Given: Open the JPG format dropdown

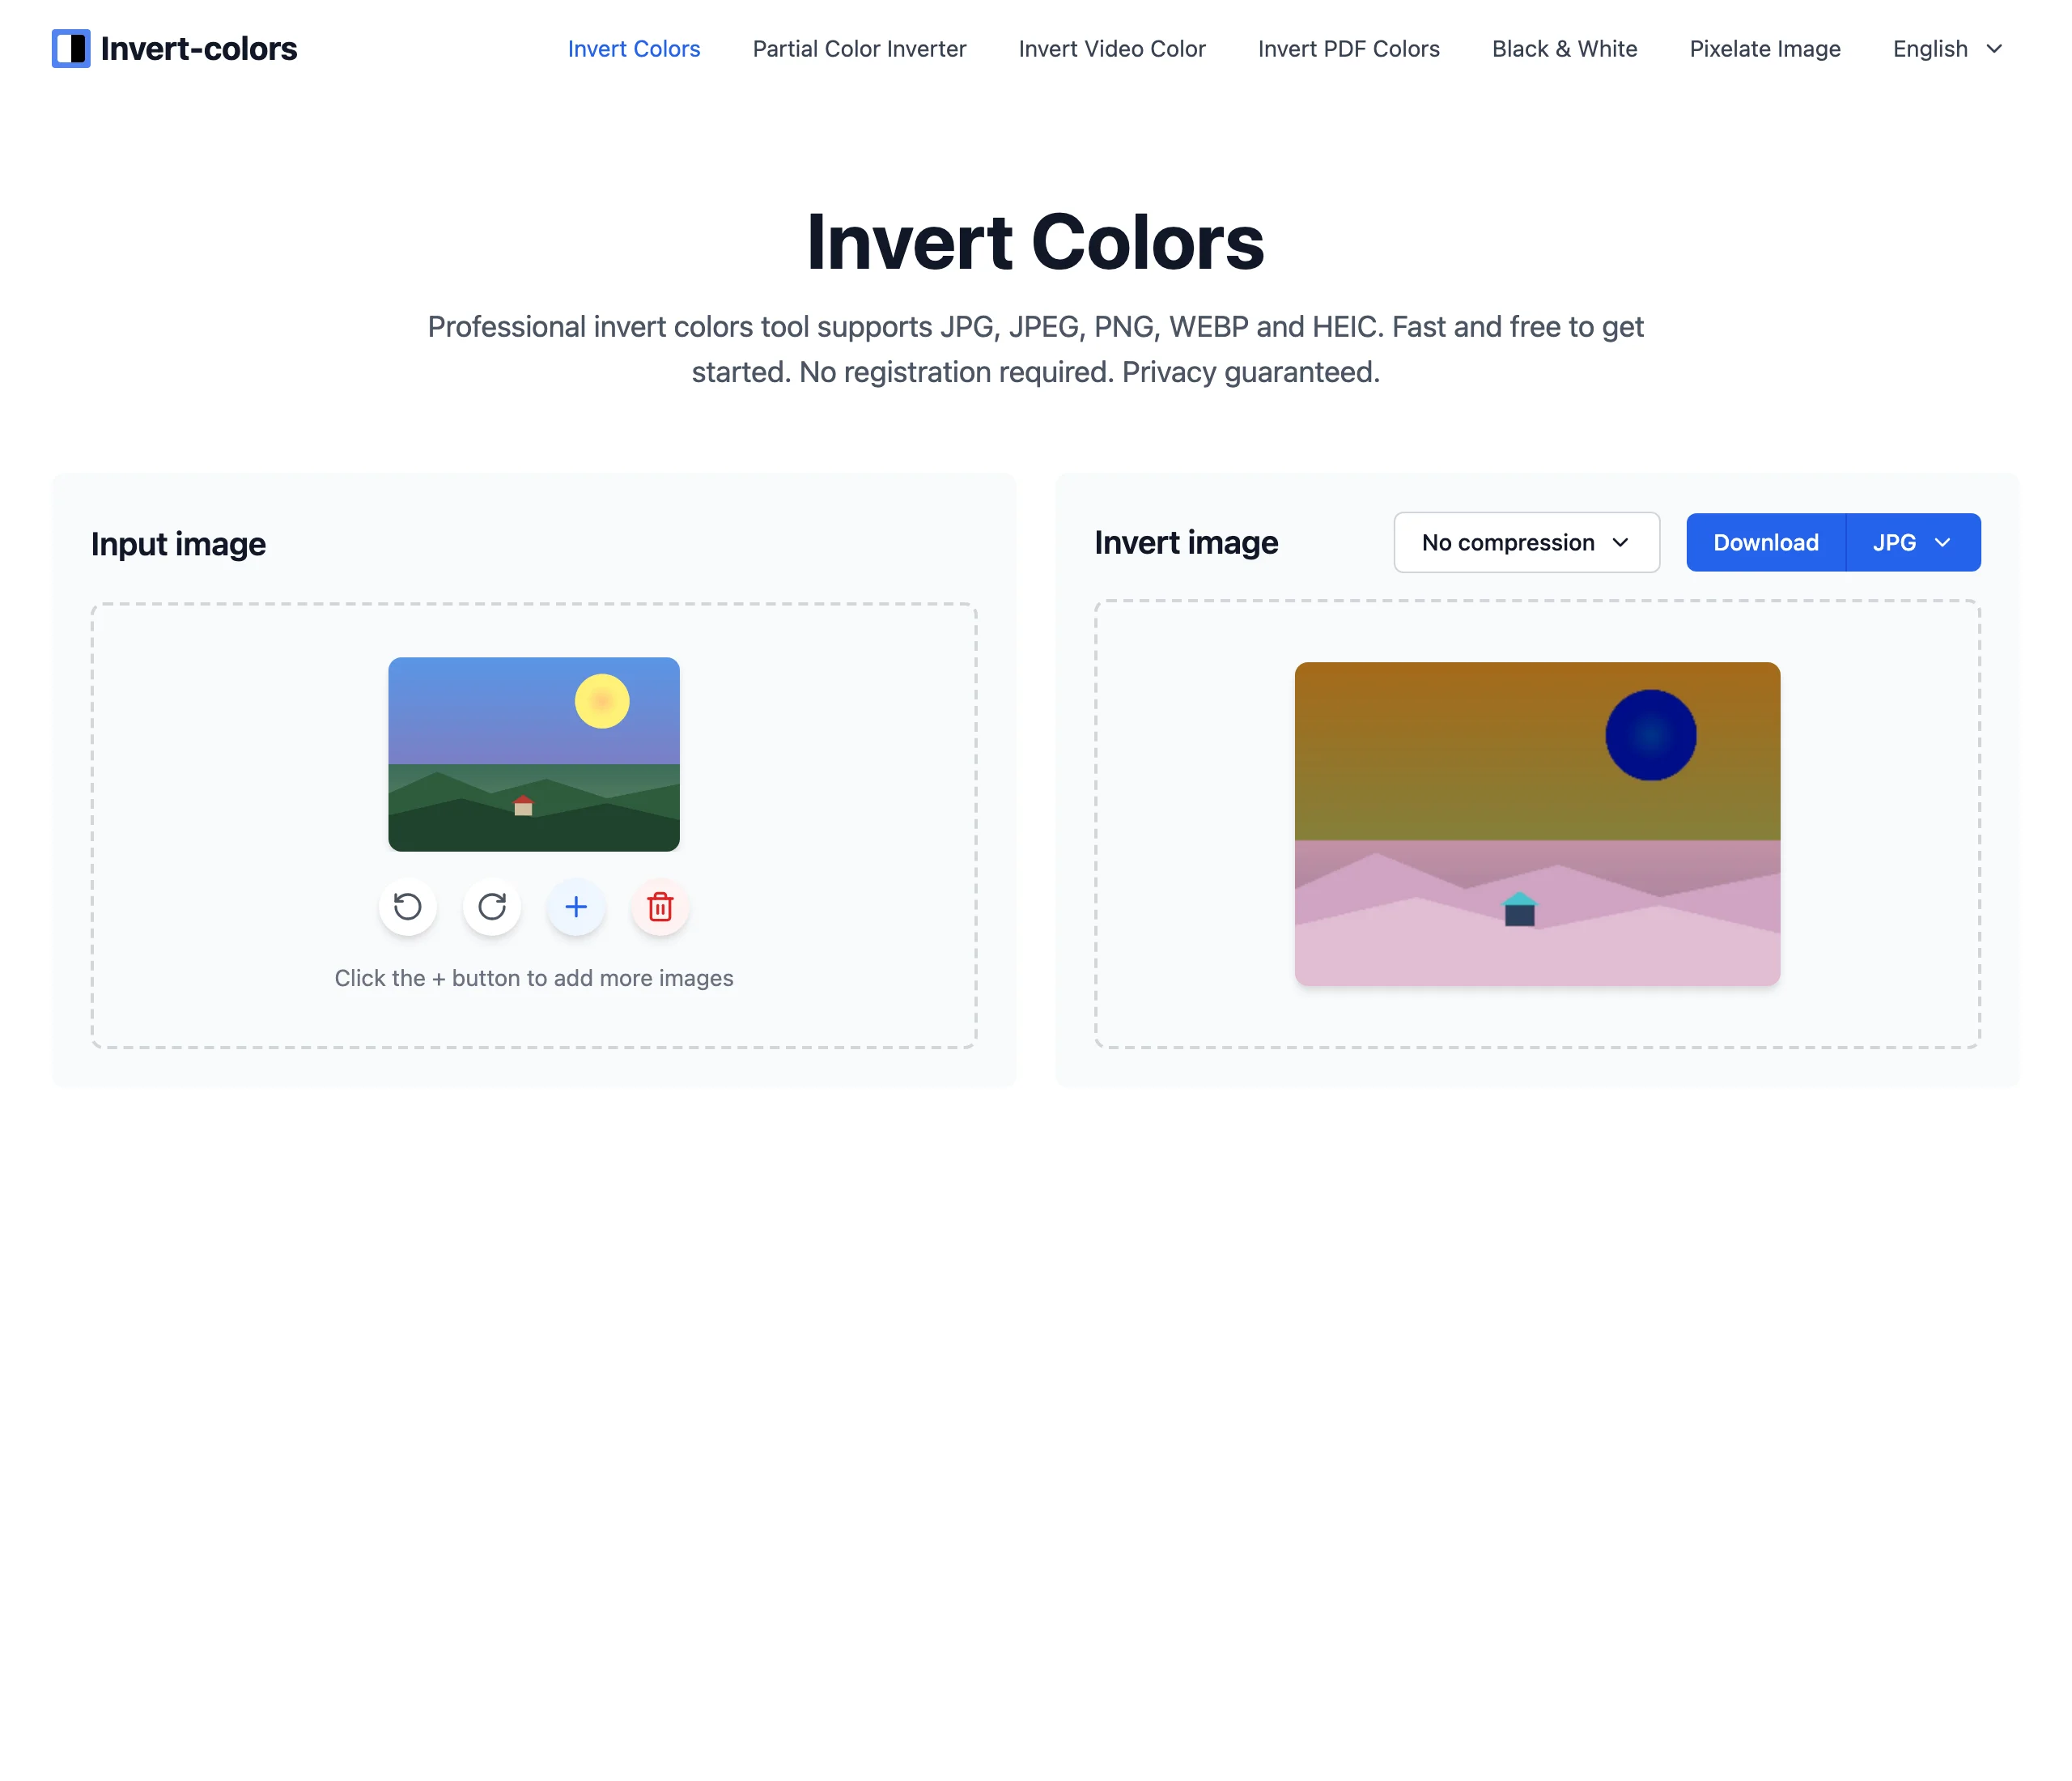Looking at the screenshot, I should coord(1913,542).
